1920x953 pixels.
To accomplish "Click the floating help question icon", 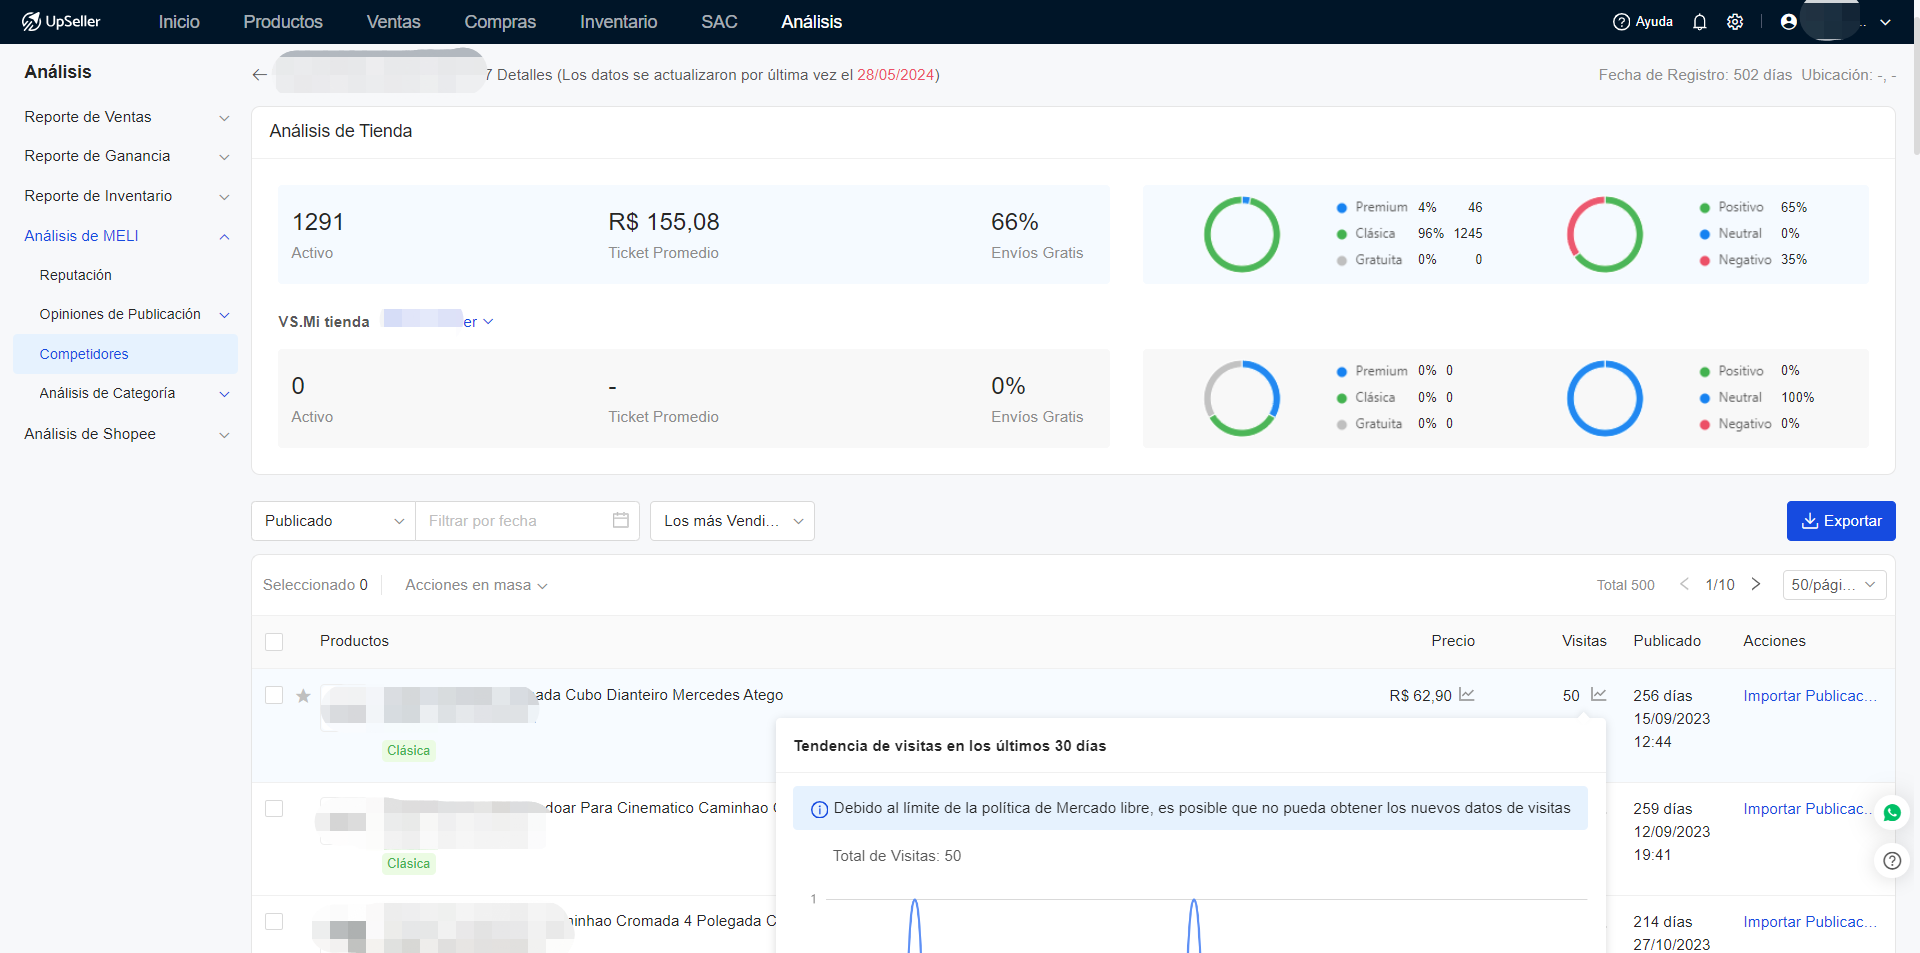I will click(1892, 860).
